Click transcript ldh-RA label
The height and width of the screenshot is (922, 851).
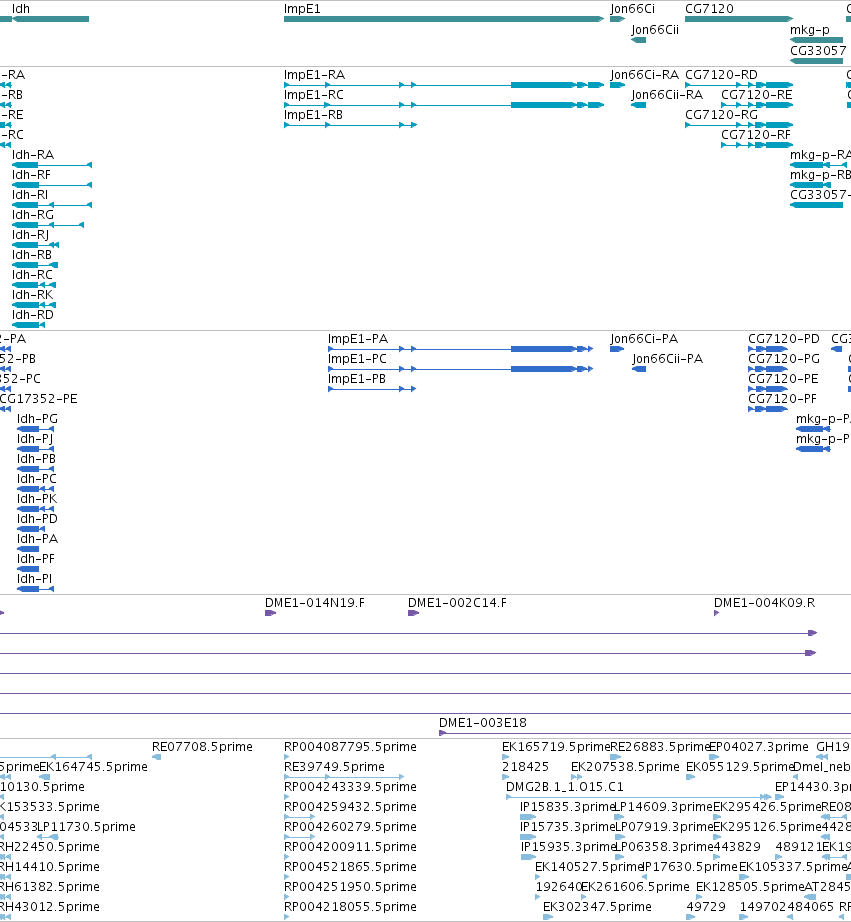click(x=33, y=155)
